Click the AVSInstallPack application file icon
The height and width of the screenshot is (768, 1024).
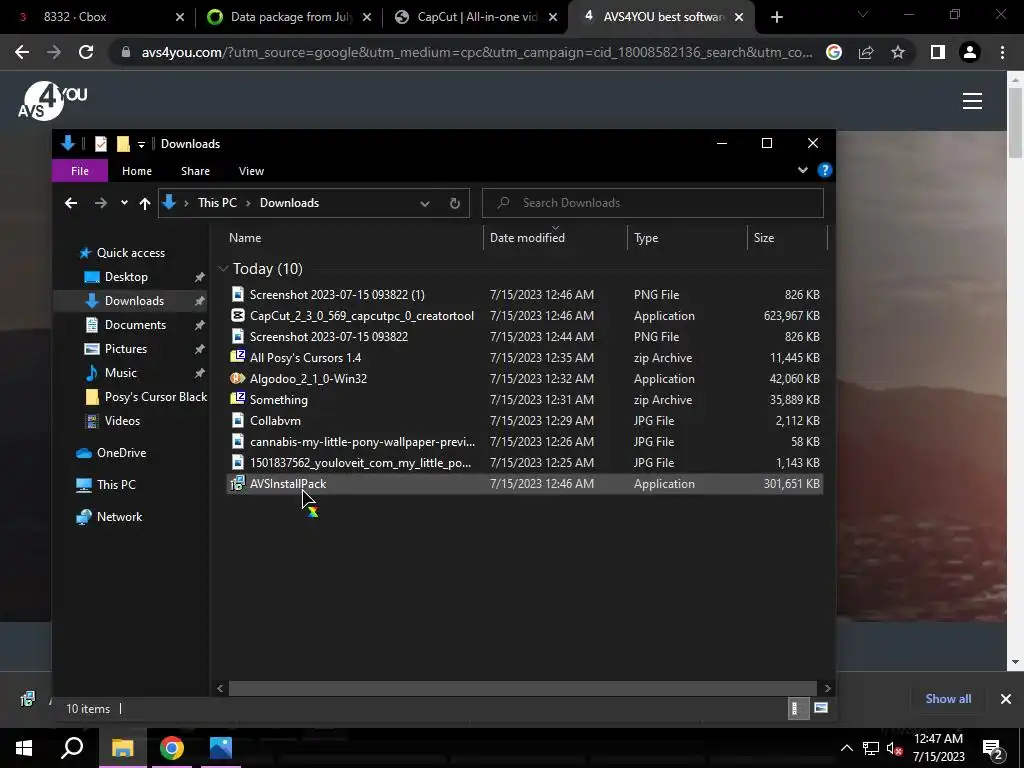point(237,483)
